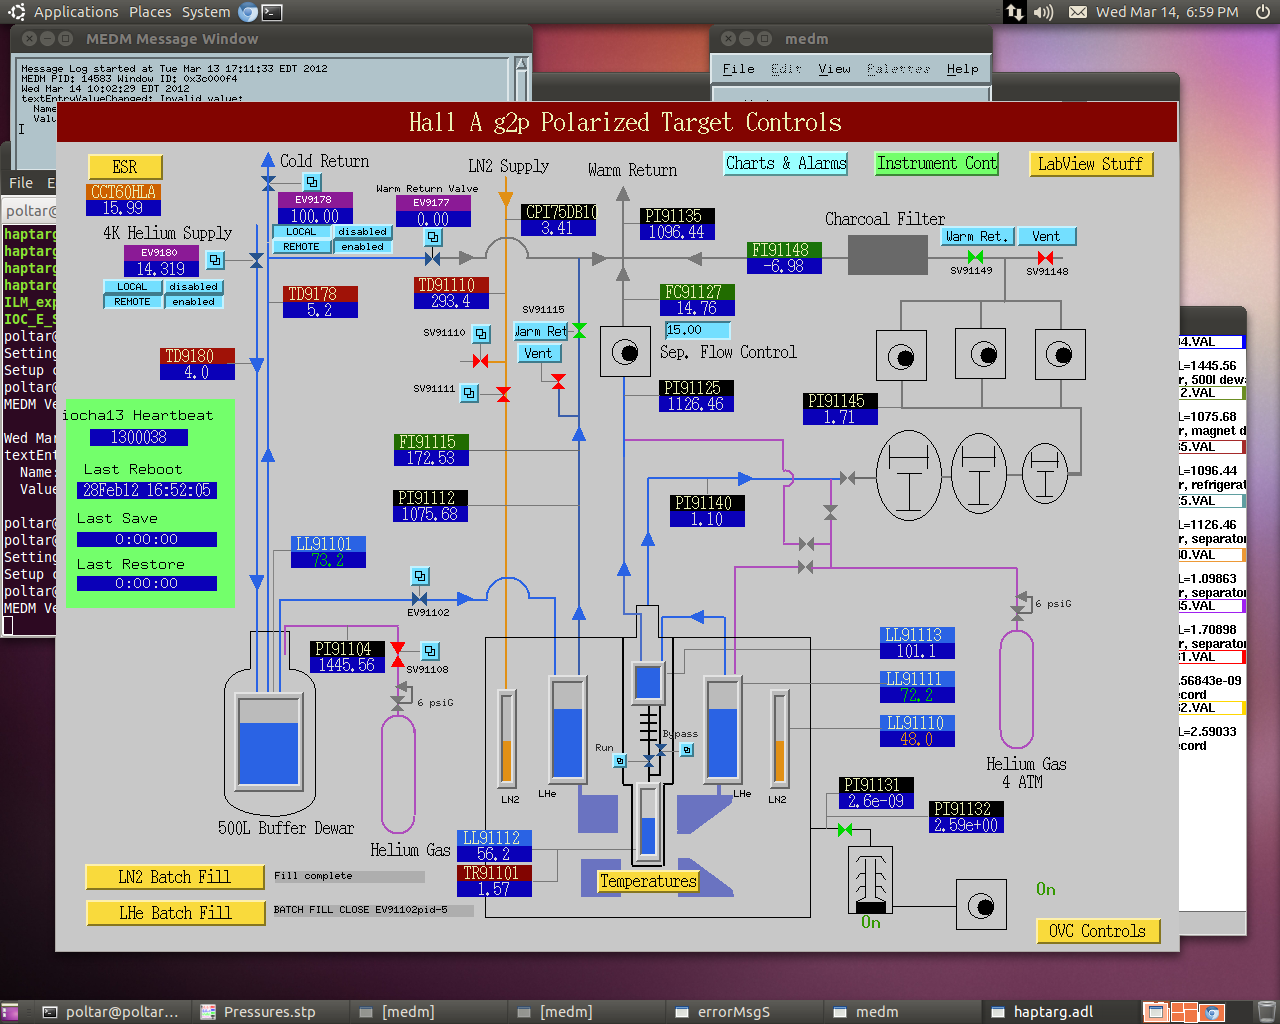Open Temperatures display menu
This screenshot has height=1024, width=1280.
click(648, 881)
